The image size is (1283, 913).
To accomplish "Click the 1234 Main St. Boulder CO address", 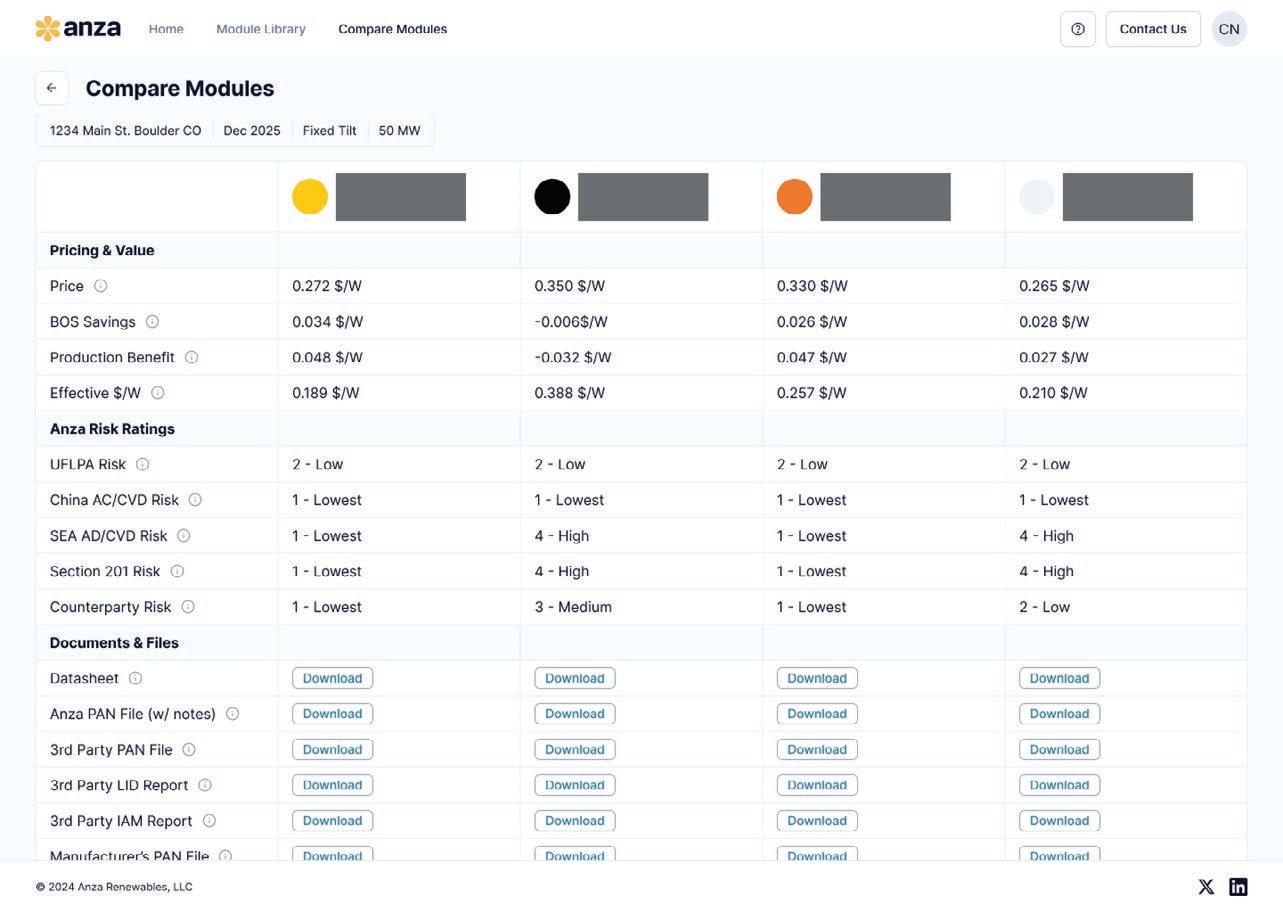I will tap(126, 131).
